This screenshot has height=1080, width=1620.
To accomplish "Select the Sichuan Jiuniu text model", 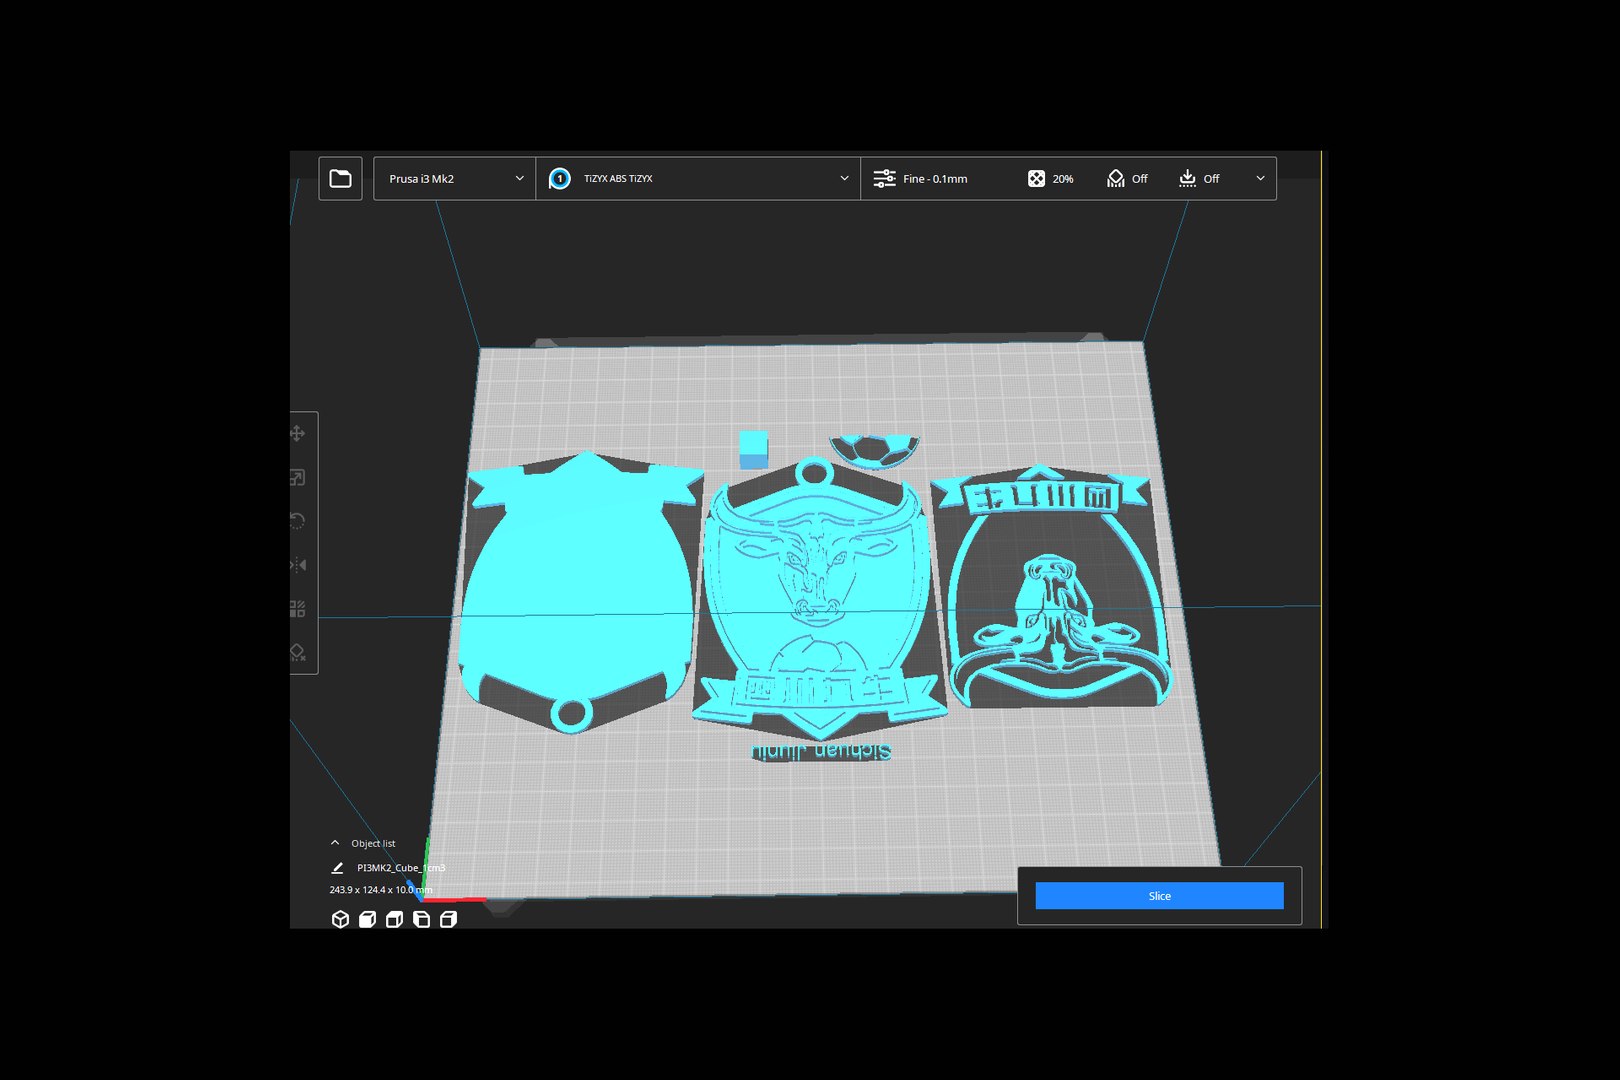I will [x=821, y=752].
